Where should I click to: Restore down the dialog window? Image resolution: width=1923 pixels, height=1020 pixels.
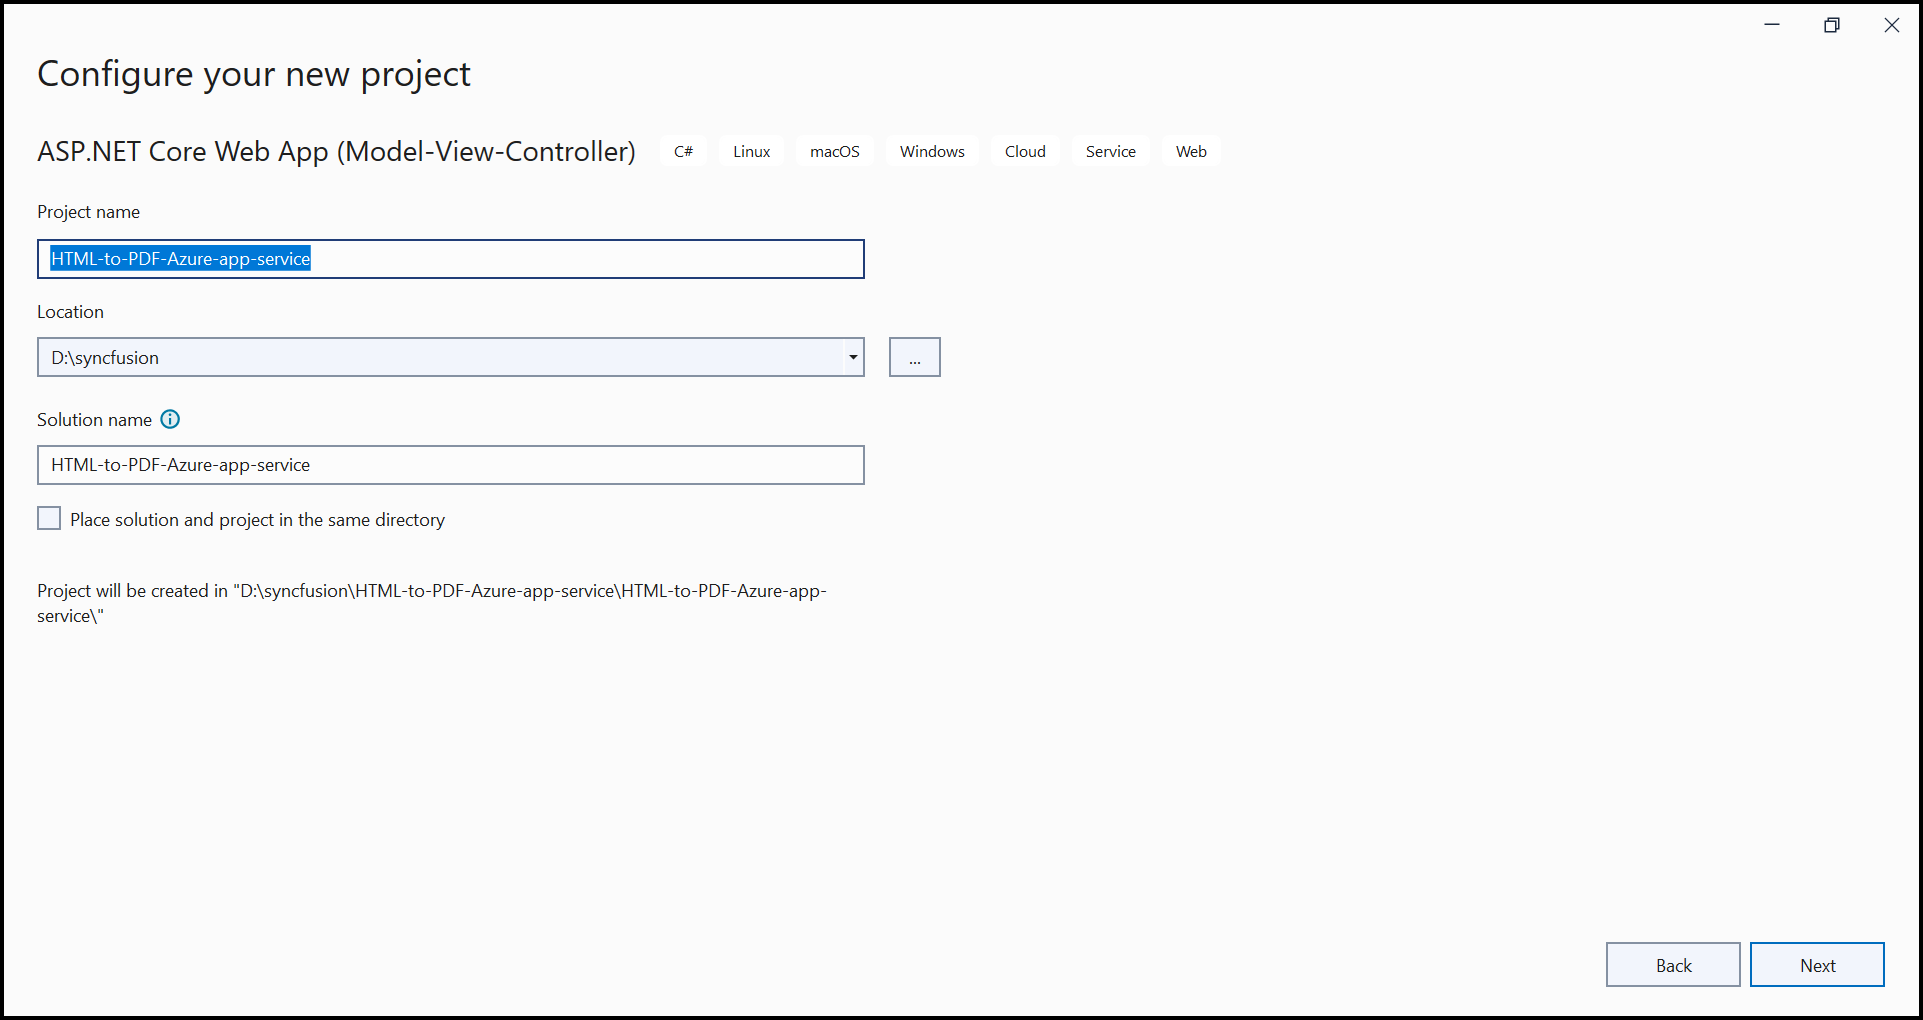pos(1832,25)
